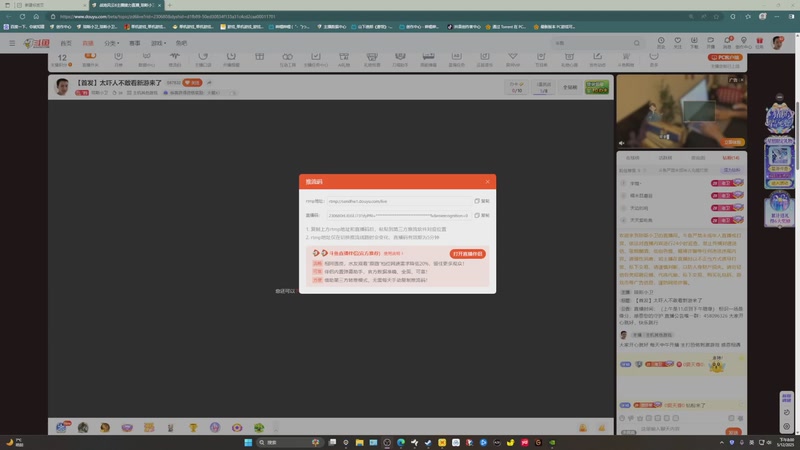The height and width of the screenshot is (450, 800).
Task: Expand the 游戏 dropdown in the header
Action: pos(159,43)
